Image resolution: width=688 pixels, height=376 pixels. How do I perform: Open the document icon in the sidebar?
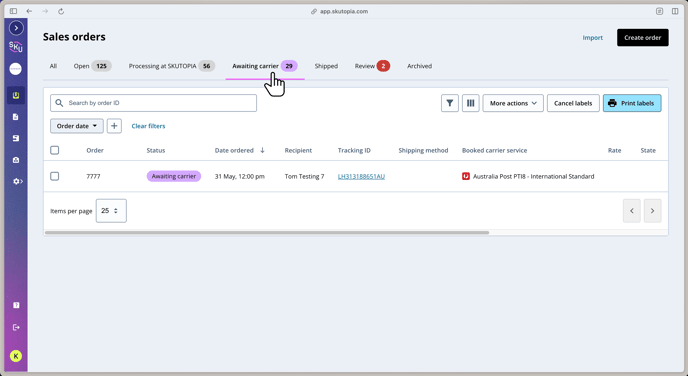pyautogui.click(x=16, y=117)
